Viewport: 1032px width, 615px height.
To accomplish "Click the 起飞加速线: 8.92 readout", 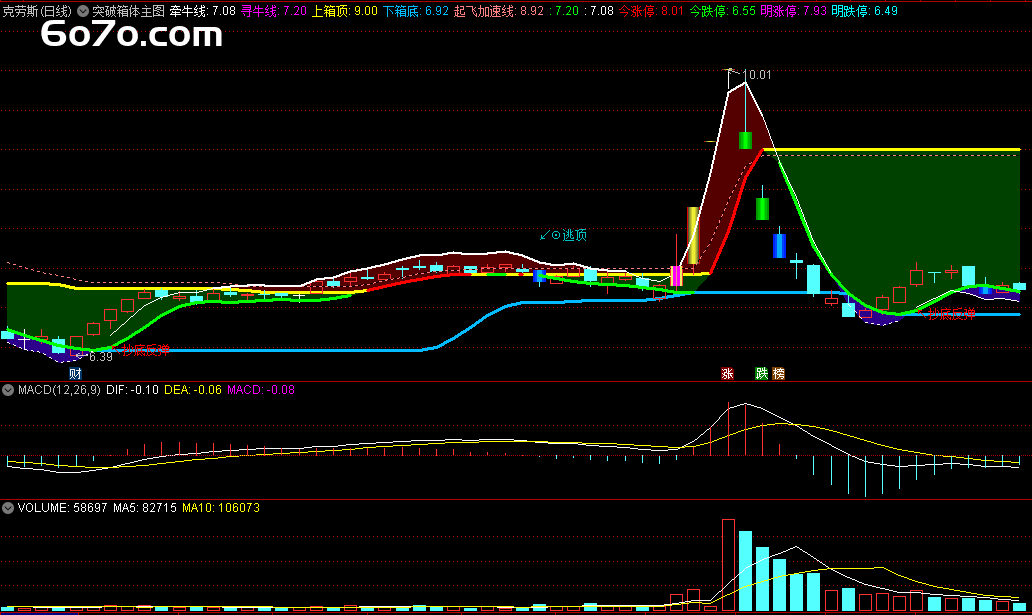I will (499, 11).
